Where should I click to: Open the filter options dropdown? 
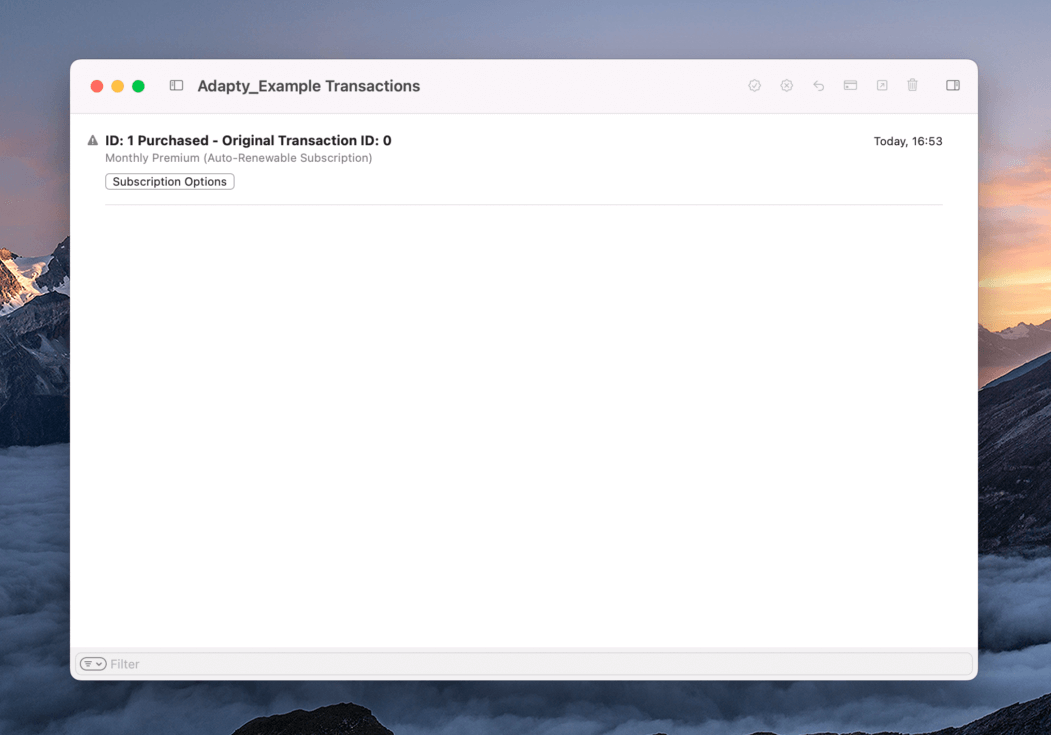[x=93, y=664]
